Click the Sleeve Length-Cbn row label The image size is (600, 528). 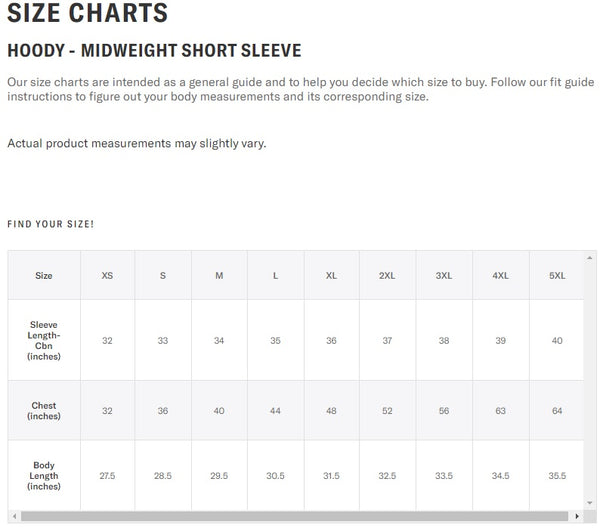click(44, 340)
